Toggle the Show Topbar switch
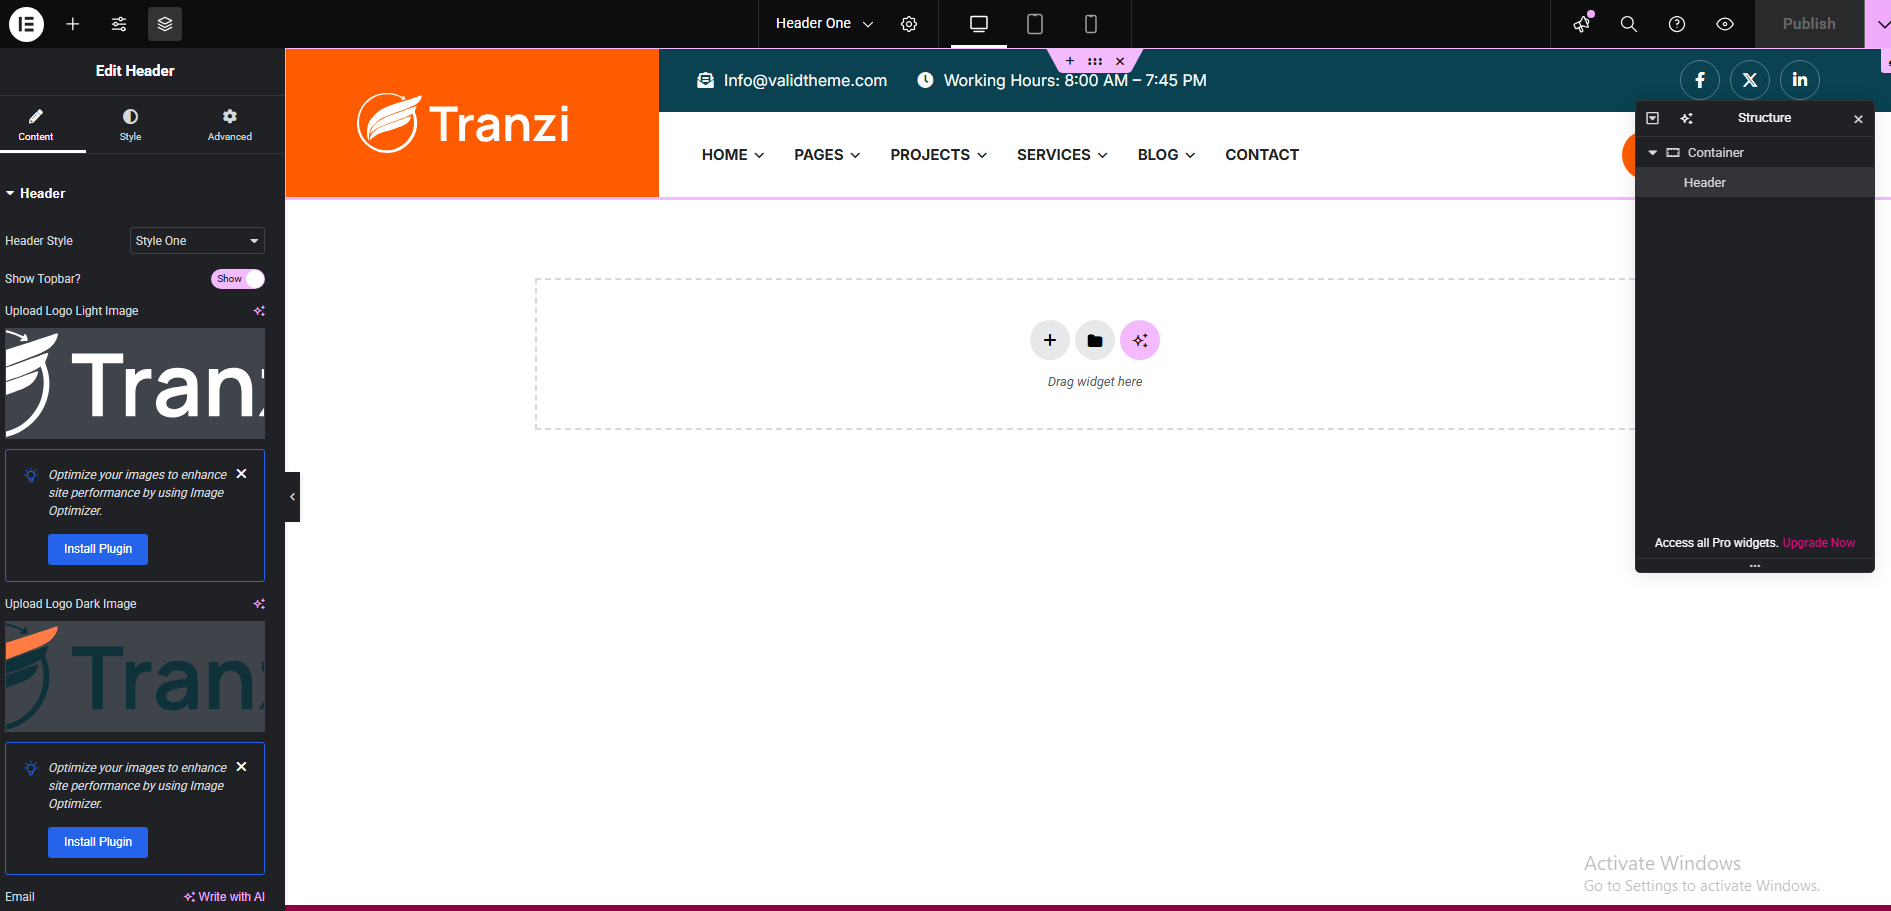 click(238, 279)
